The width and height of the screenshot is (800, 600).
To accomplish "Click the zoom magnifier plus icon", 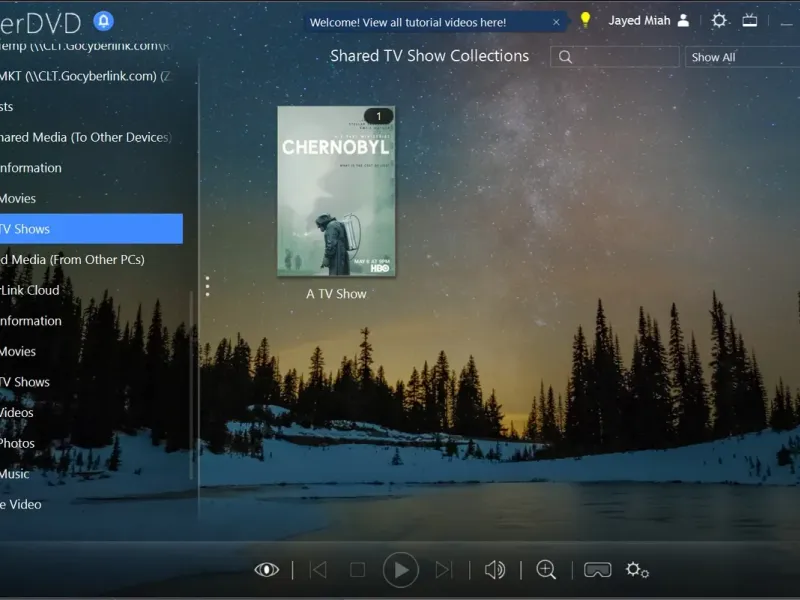I will (546, 569).
